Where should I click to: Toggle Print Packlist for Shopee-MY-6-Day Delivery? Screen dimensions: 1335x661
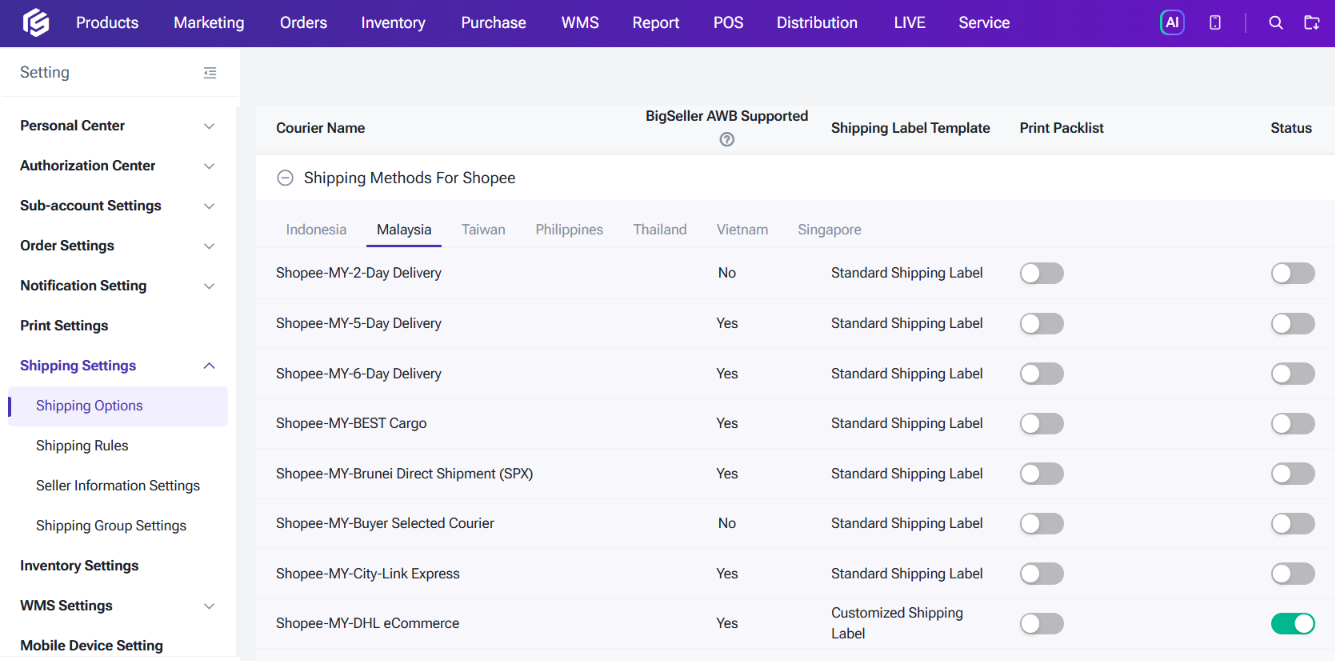(x=1042, y=373)
